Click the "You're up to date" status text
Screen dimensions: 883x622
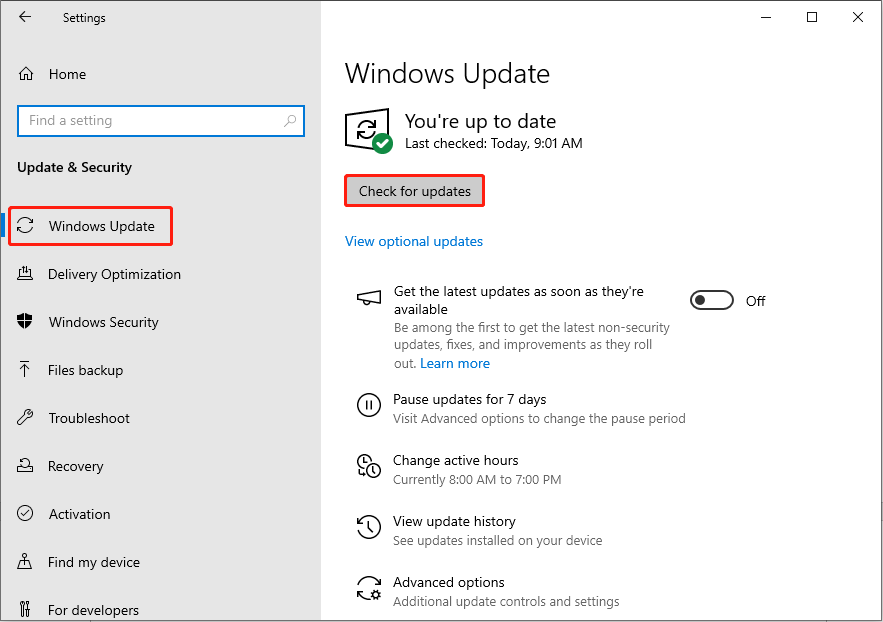click(480, 121)
